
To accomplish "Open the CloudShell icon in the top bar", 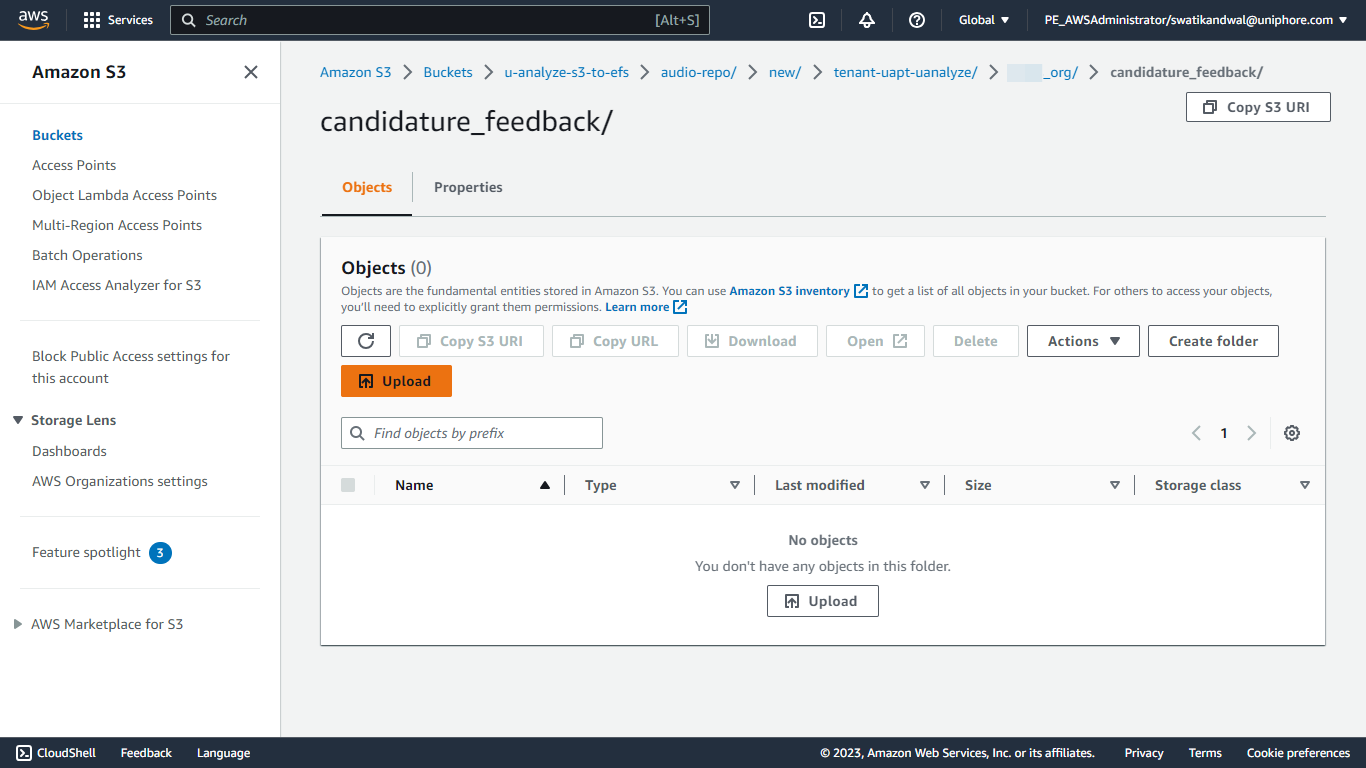I will pos(817,20).
